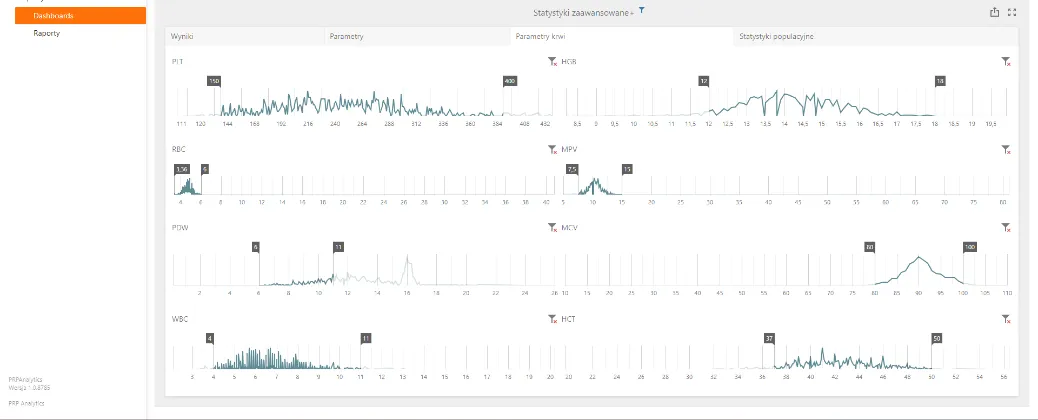Select HGB upper range handle 18
Image resolution: width=1038 pixels, height=420 pixels.
pyautogui.click(x=940, y=81)
